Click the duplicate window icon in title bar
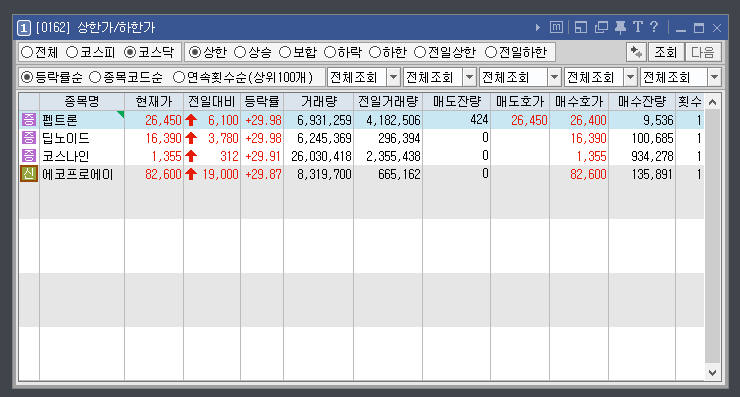The image size is (740, 397). [x=601, y=27]
